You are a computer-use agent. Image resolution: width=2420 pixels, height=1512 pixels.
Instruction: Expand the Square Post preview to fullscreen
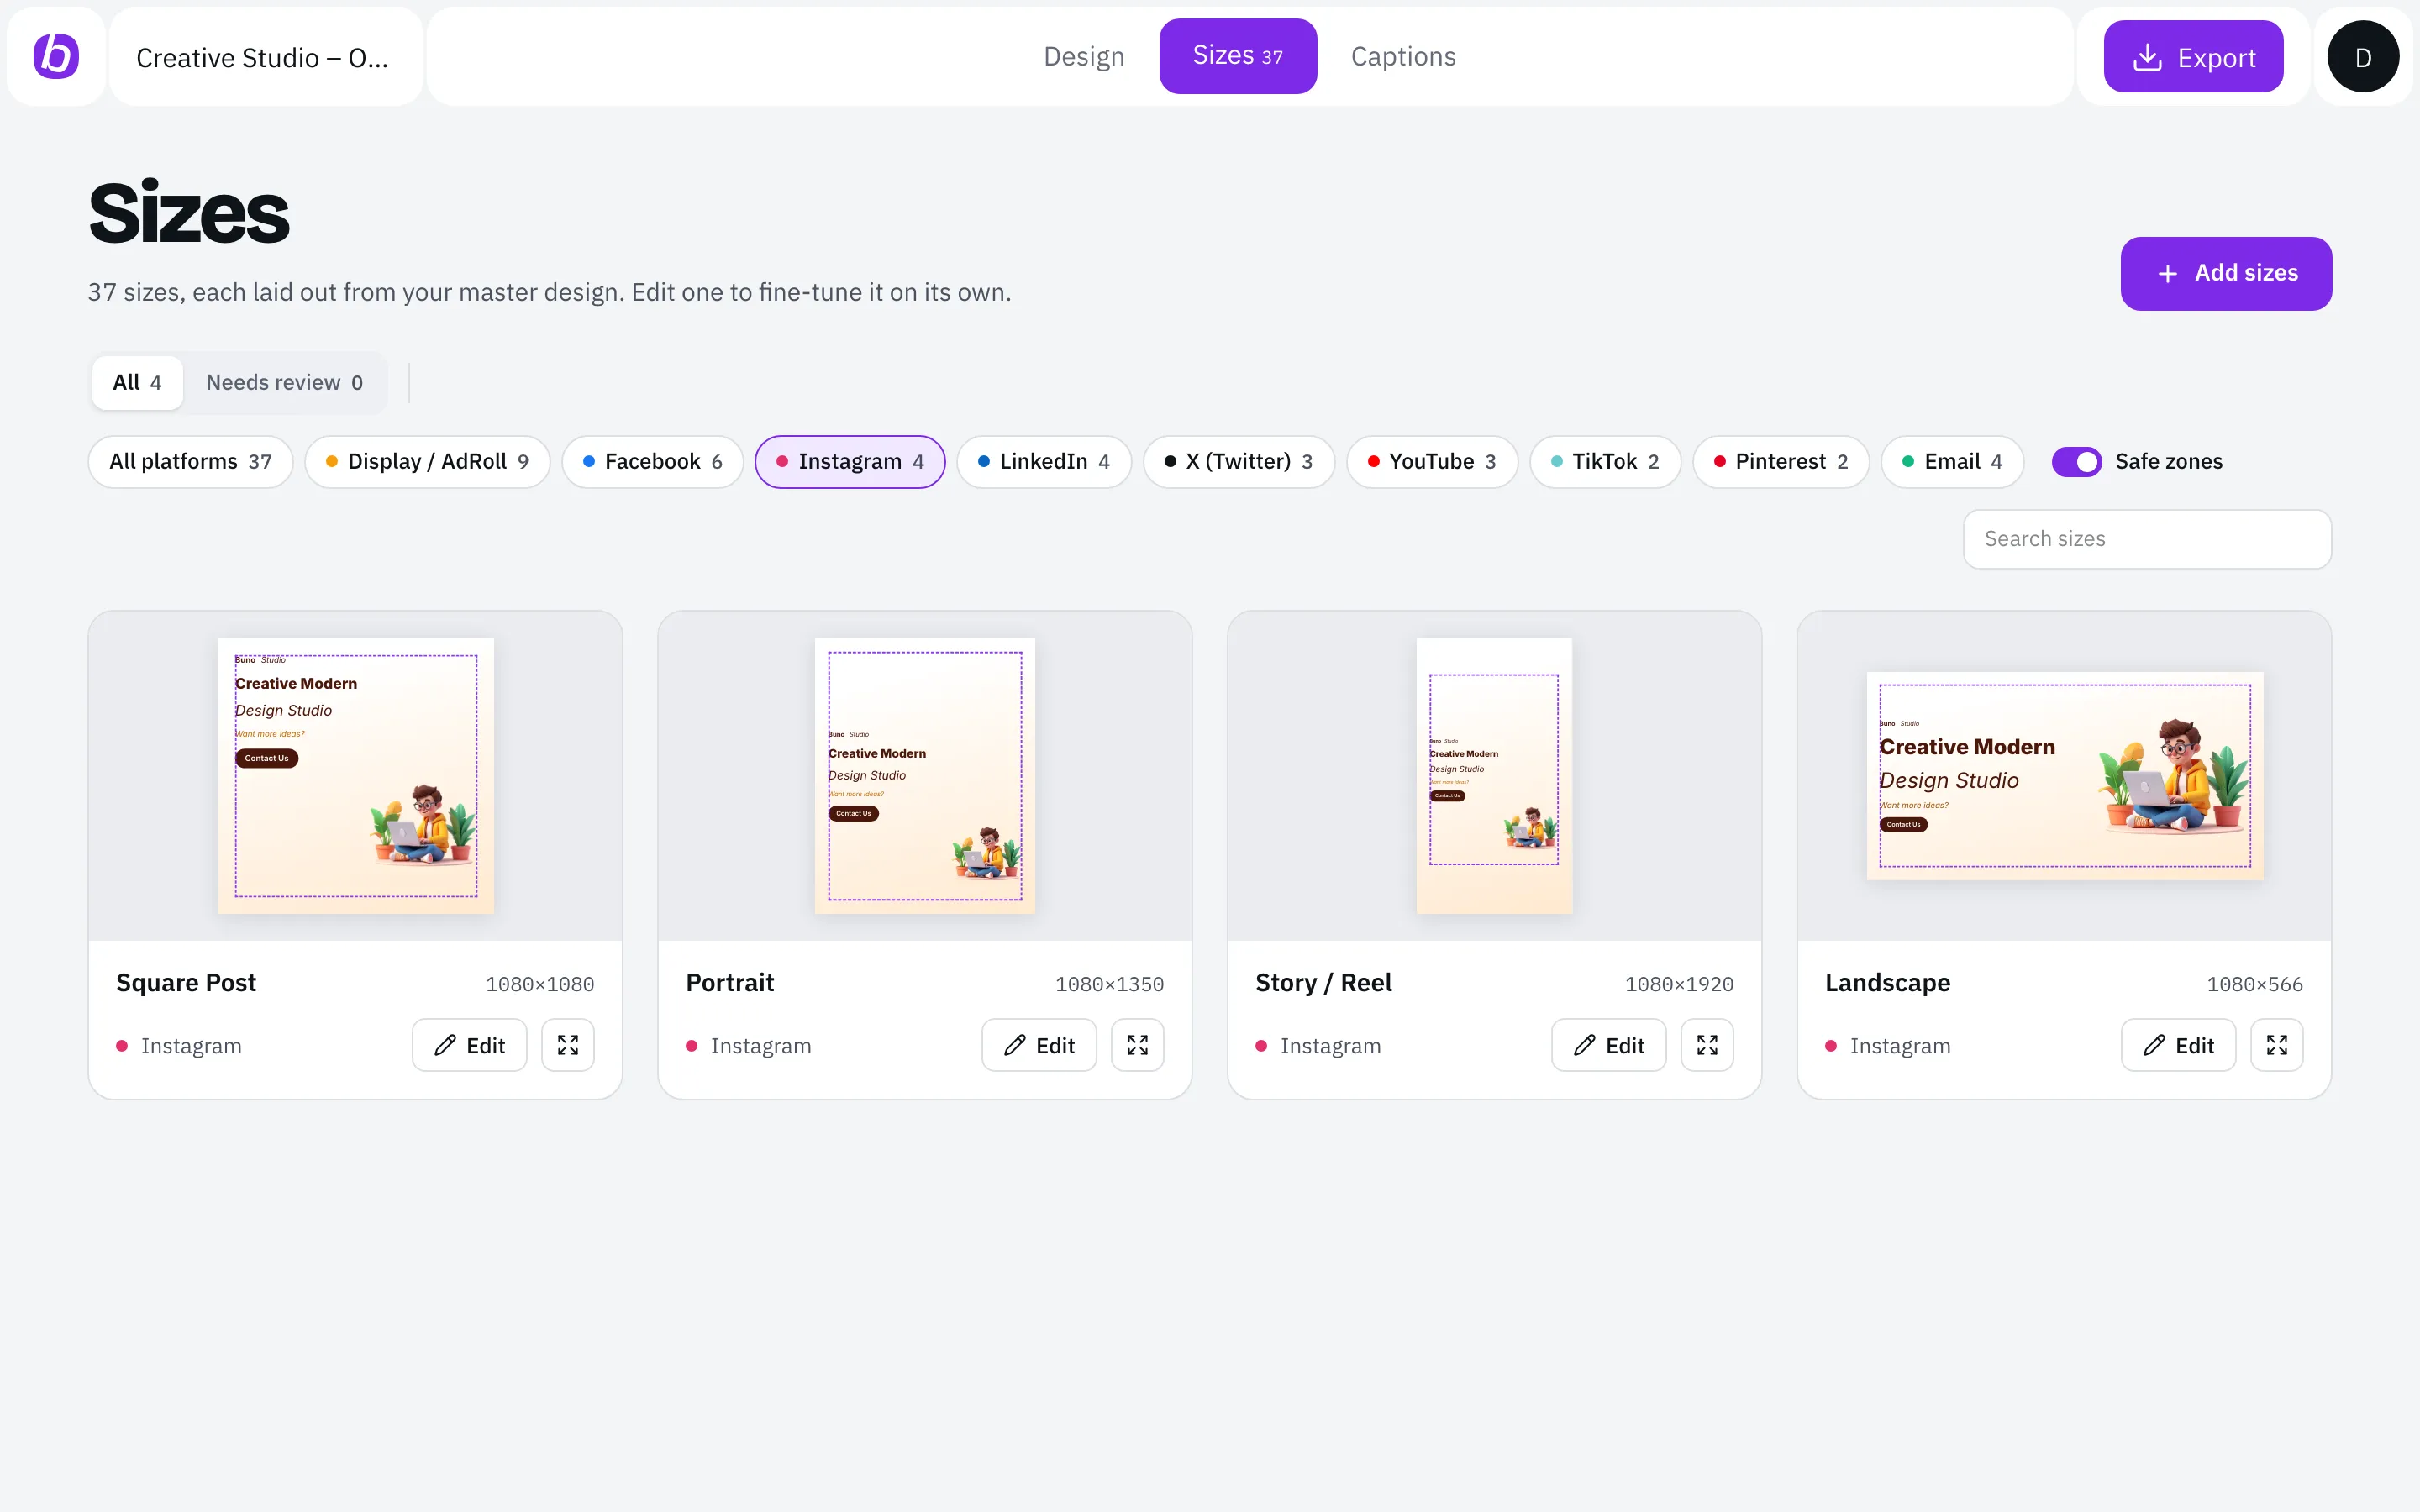click(x=568, y=1045)
